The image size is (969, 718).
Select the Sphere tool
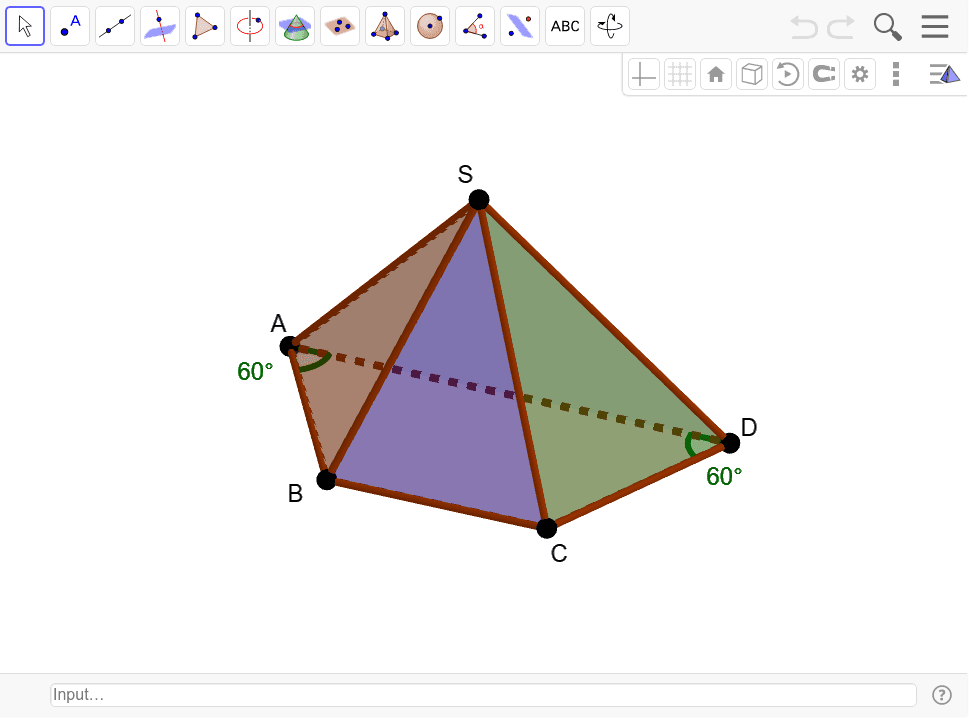[x=430, y=26]
